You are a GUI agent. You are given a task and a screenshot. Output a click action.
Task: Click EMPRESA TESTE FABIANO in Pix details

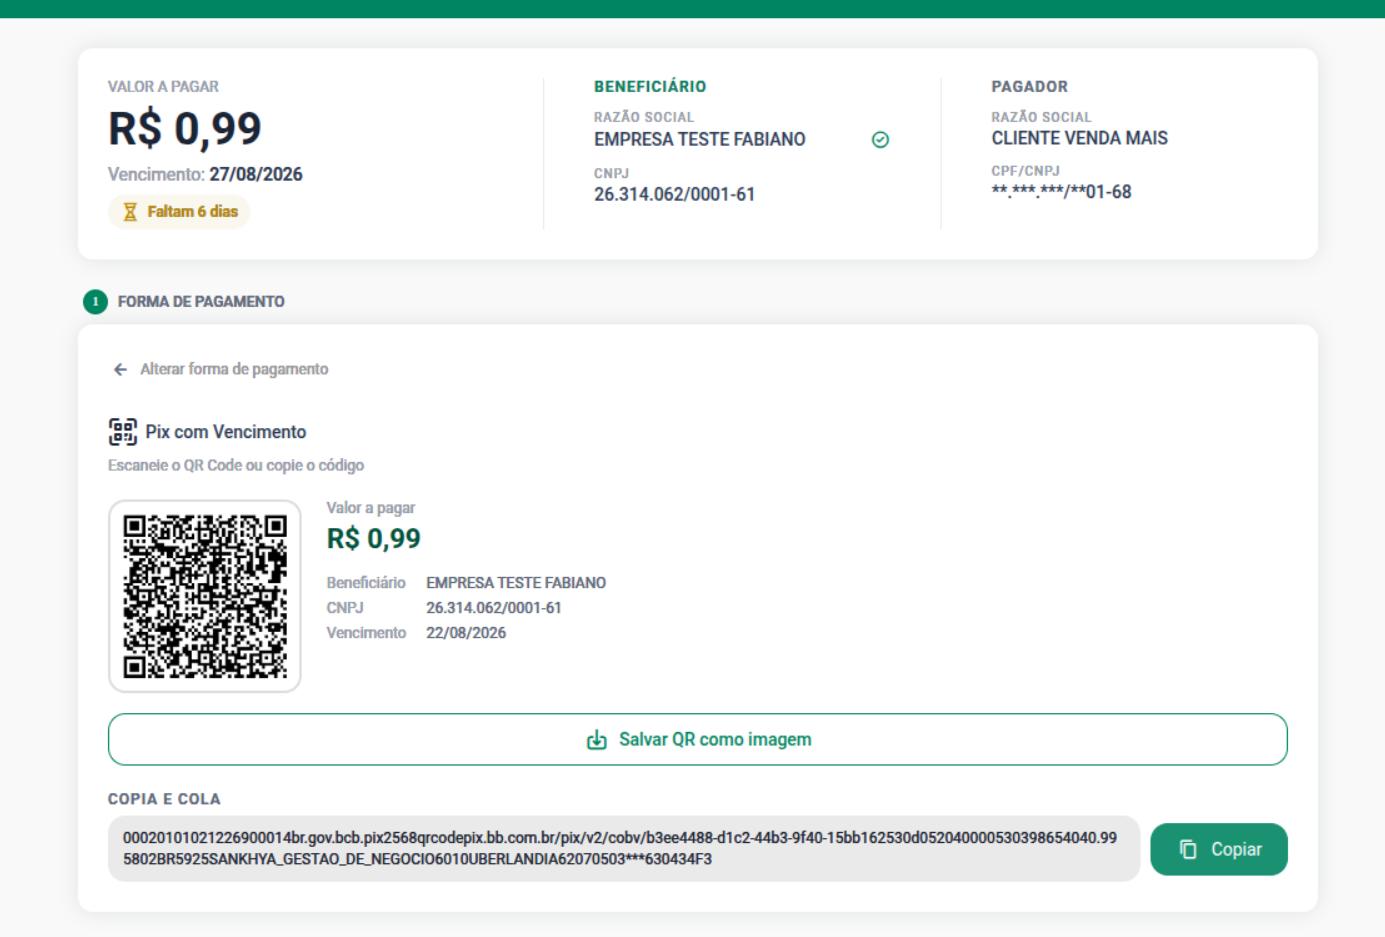516,583
